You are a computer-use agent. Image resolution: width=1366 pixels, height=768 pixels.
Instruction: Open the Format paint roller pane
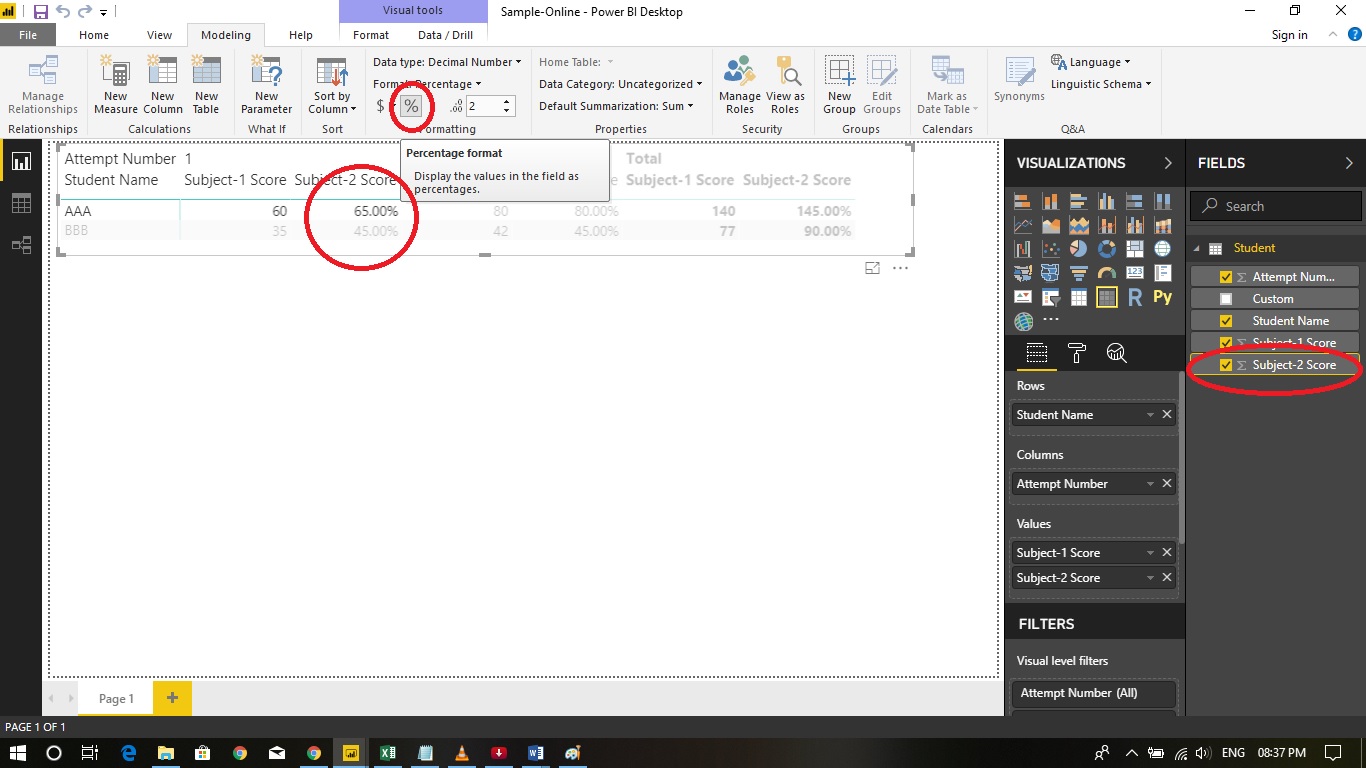(x=1077, y=352)
